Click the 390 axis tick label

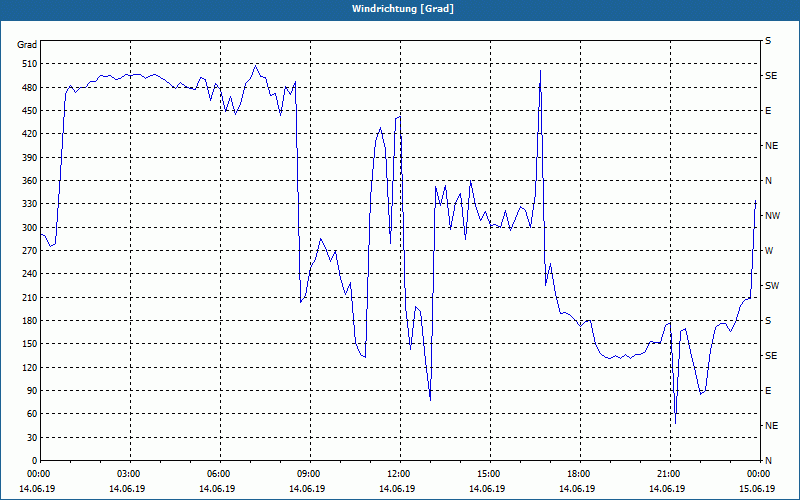[x=31, y=157]
